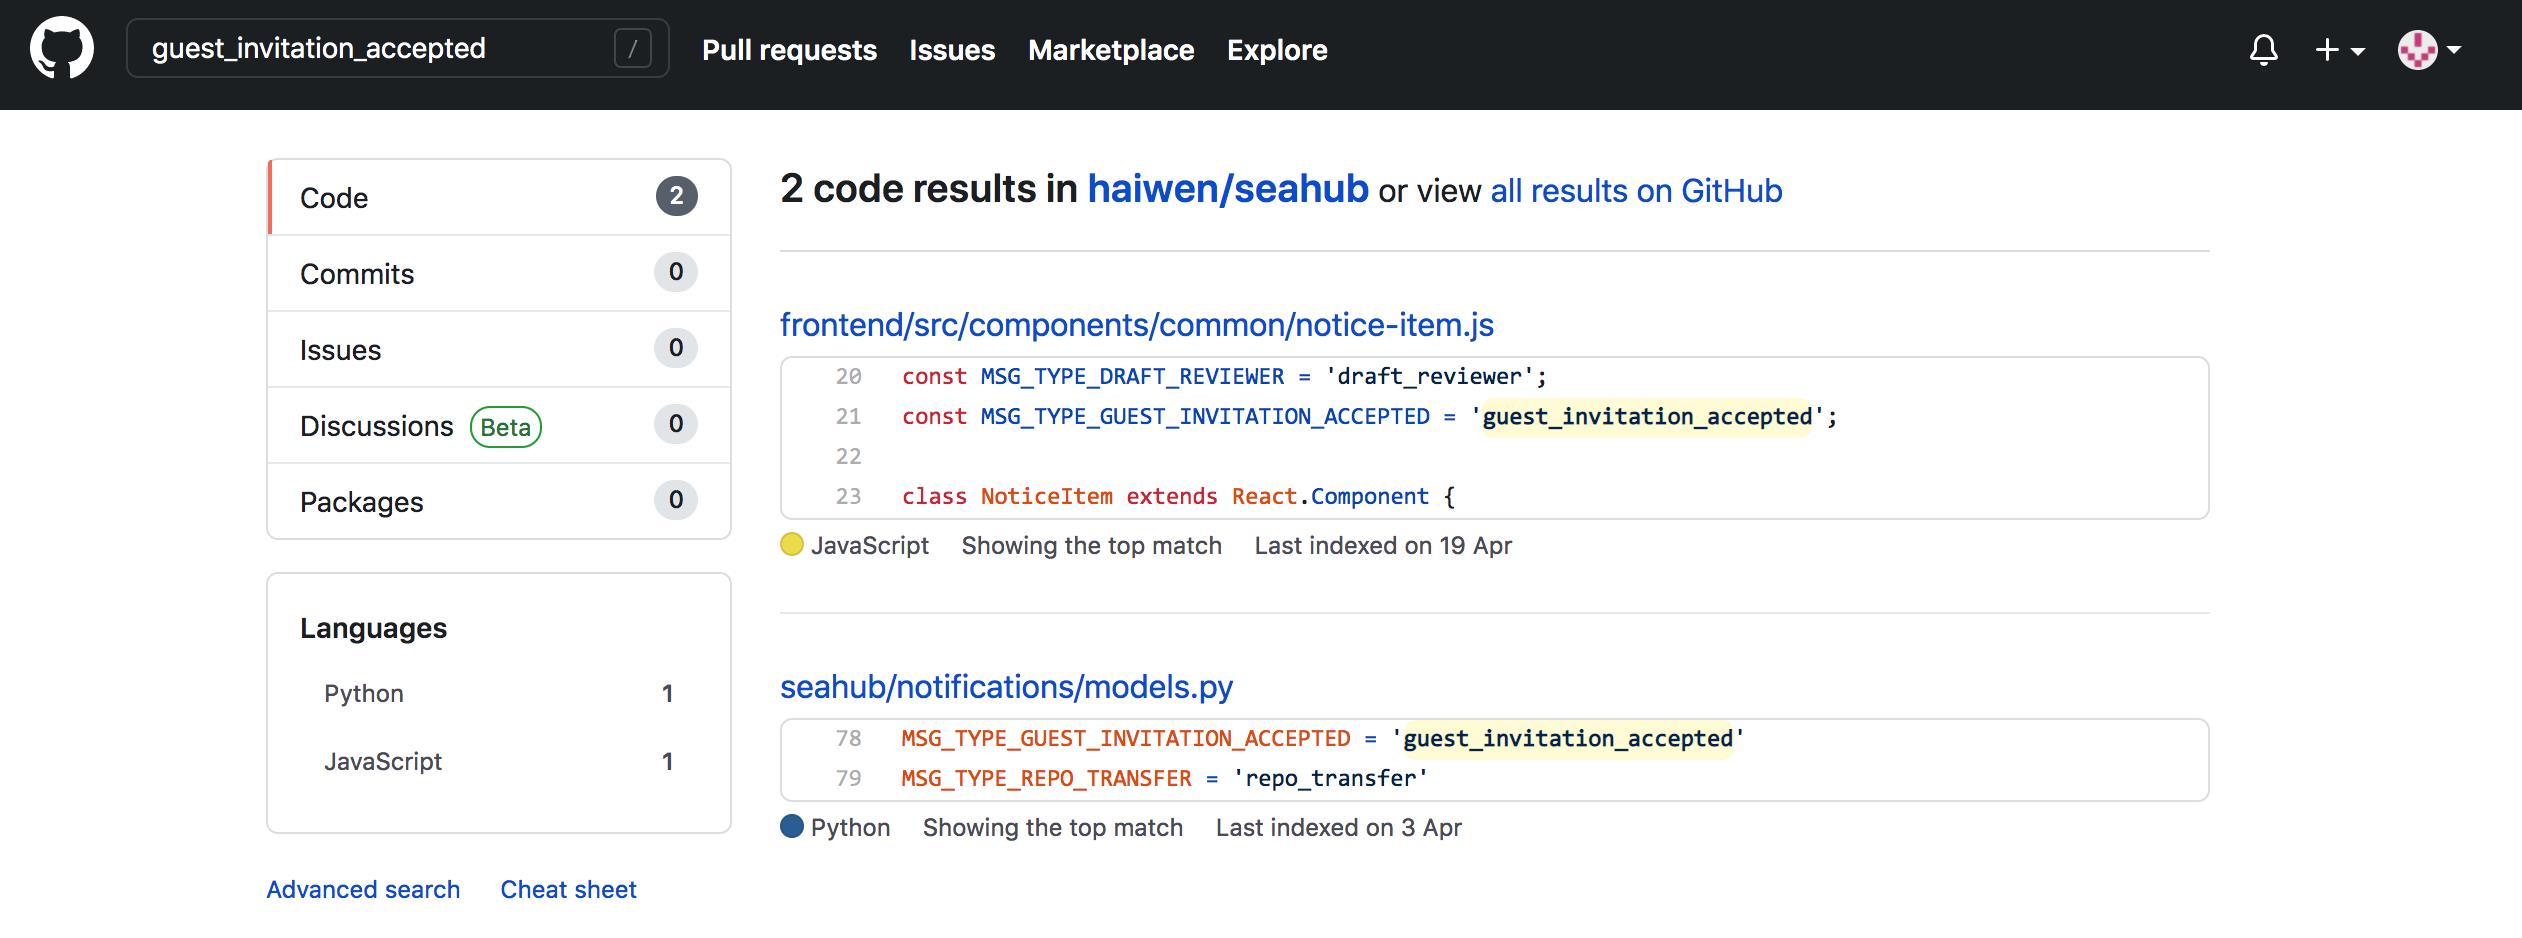The image size is (2522, 938).
Task: Click the Beta label badge
Action: [x=506, y=427]
